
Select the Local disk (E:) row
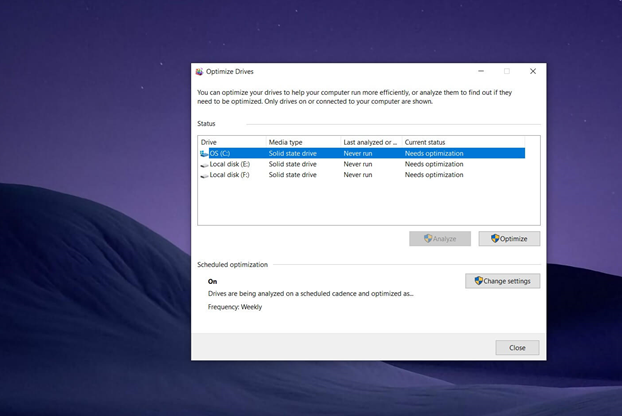coord(363,164)
